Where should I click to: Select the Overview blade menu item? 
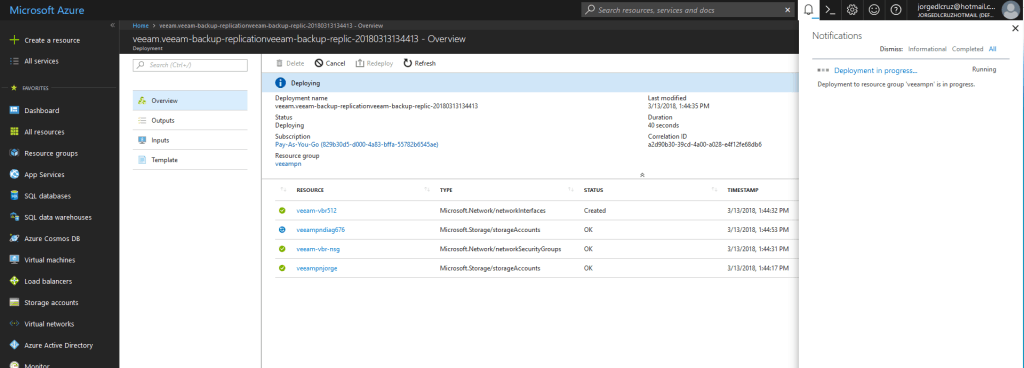(190, 100)
